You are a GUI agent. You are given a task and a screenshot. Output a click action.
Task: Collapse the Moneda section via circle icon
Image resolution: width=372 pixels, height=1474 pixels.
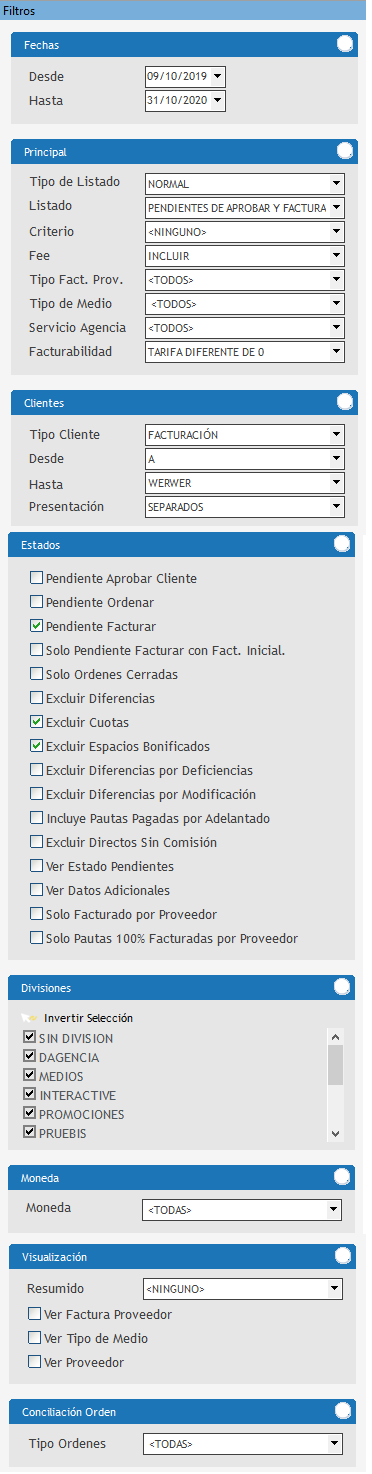tap(342, 1178)
